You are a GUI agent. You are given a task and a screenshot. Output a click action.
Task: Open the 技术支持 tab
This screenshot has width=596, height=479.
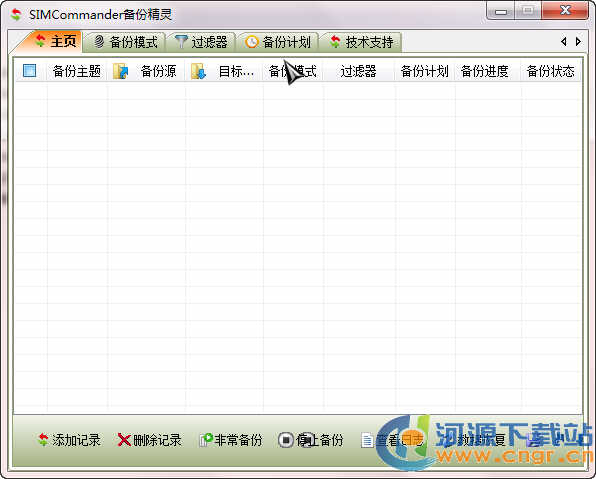point(361,42)
